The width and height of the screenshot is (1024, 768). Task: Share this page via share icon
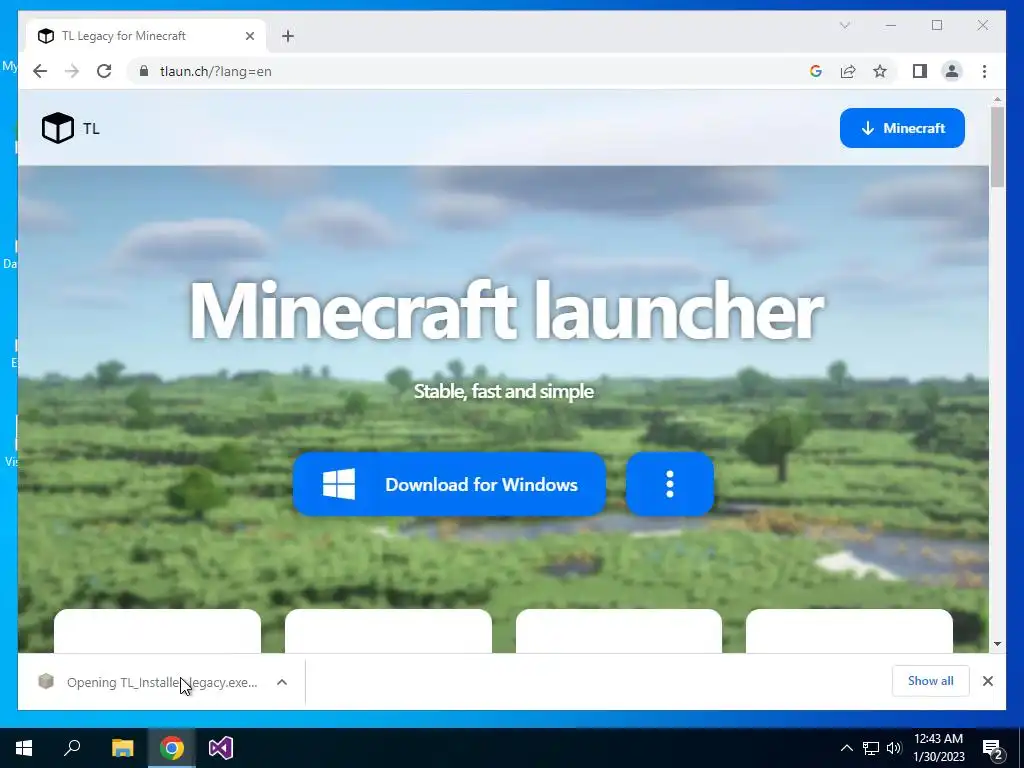pyautogui.click(x=848, y=71)
